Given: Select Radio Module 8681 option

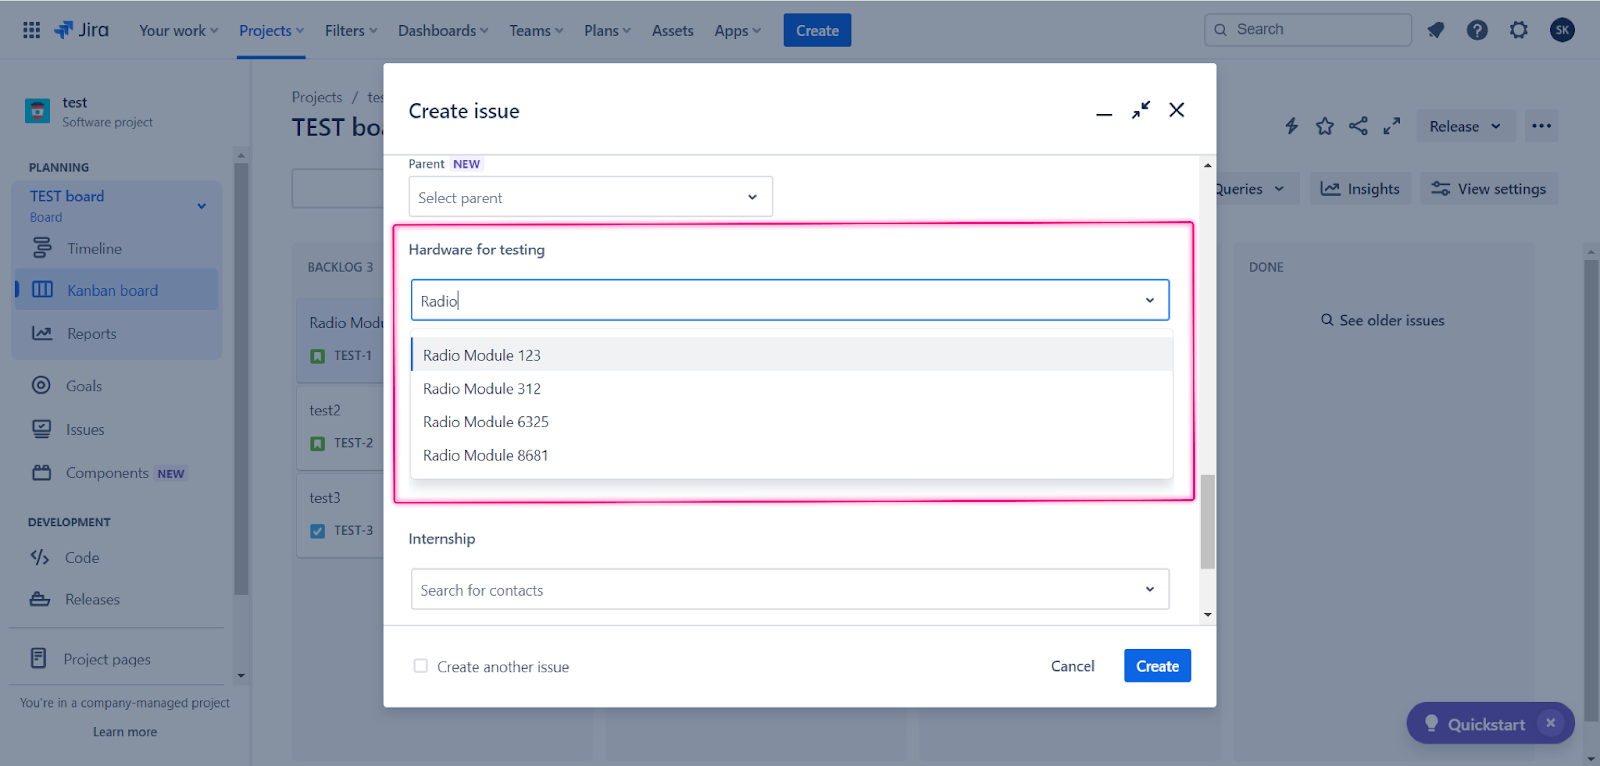Looking at the screenshot, I should click(x=791, y=455).
